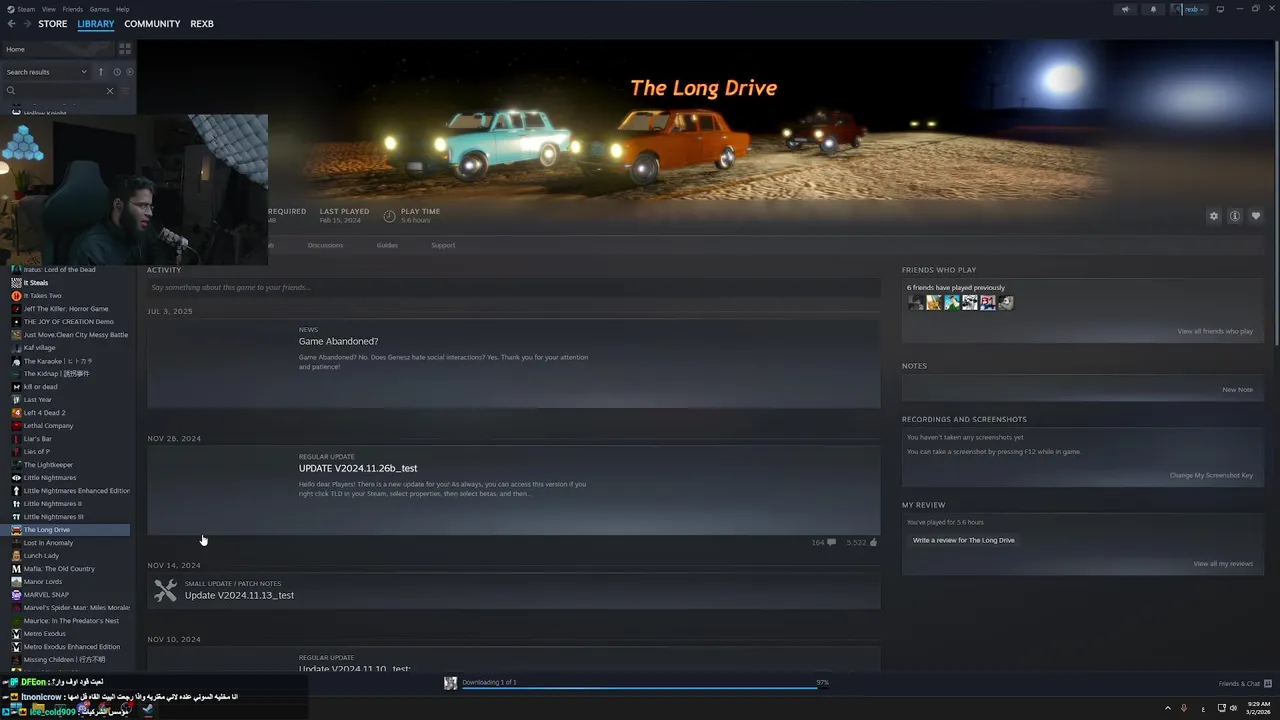Image resolution: width=1280 pixels, height=720 pixels.
Task: Open the download manager game icon
Action: (450, 683)
